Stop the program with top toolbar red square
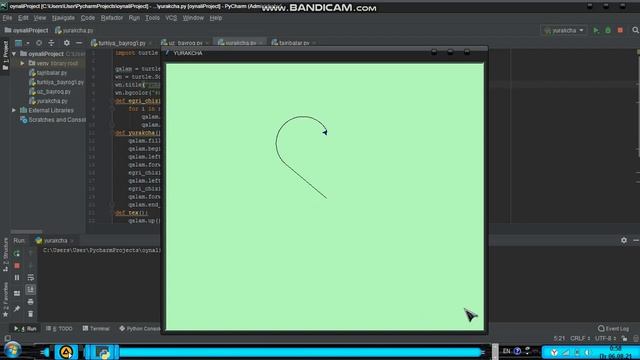The width and height of the screenshot is (640, 360). (x=620, y=31)
